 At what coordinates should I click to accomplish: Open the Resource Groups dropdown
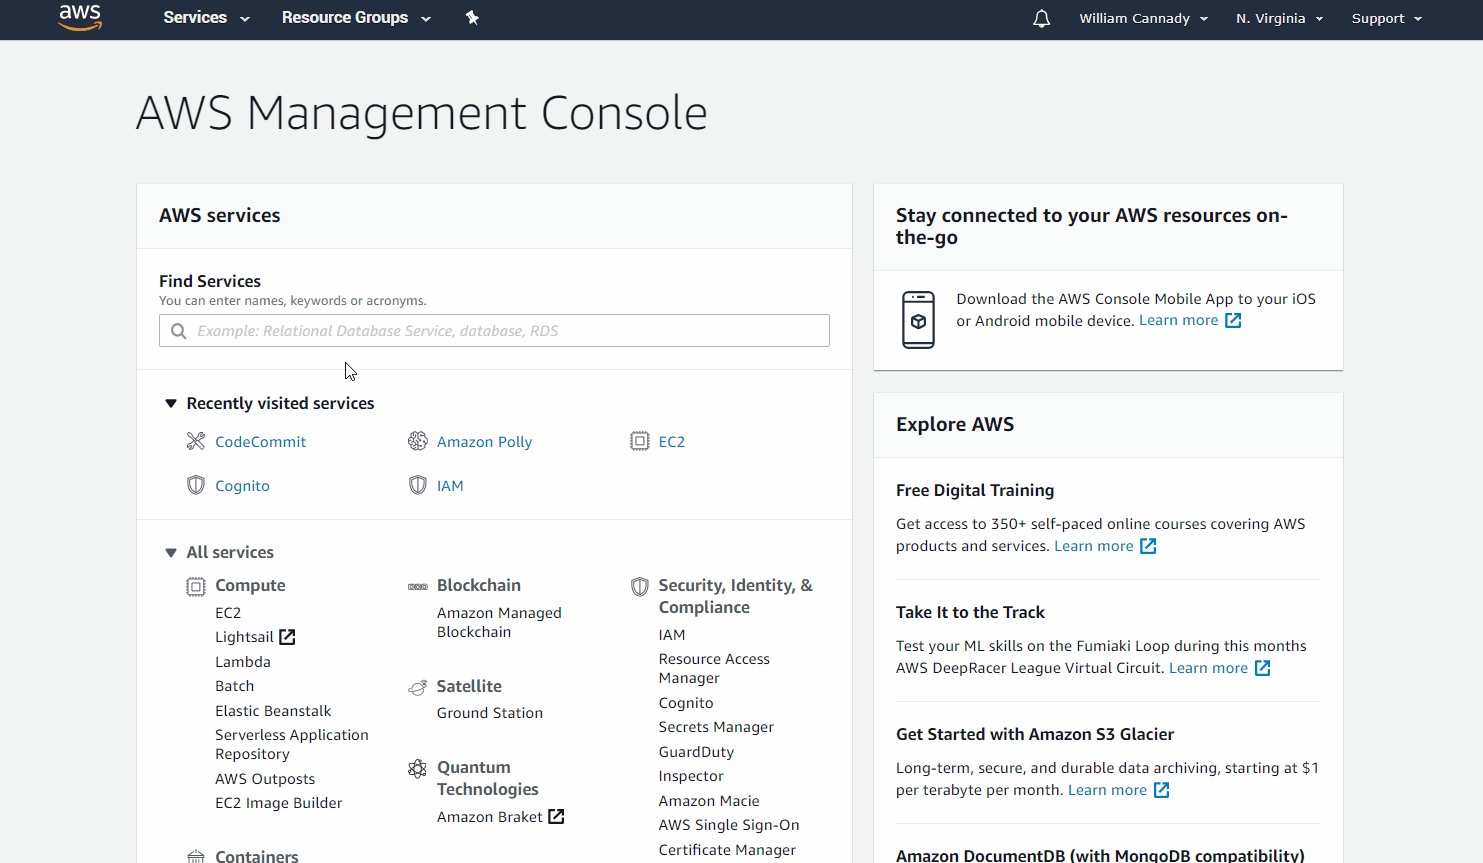[x=356, y=18]
